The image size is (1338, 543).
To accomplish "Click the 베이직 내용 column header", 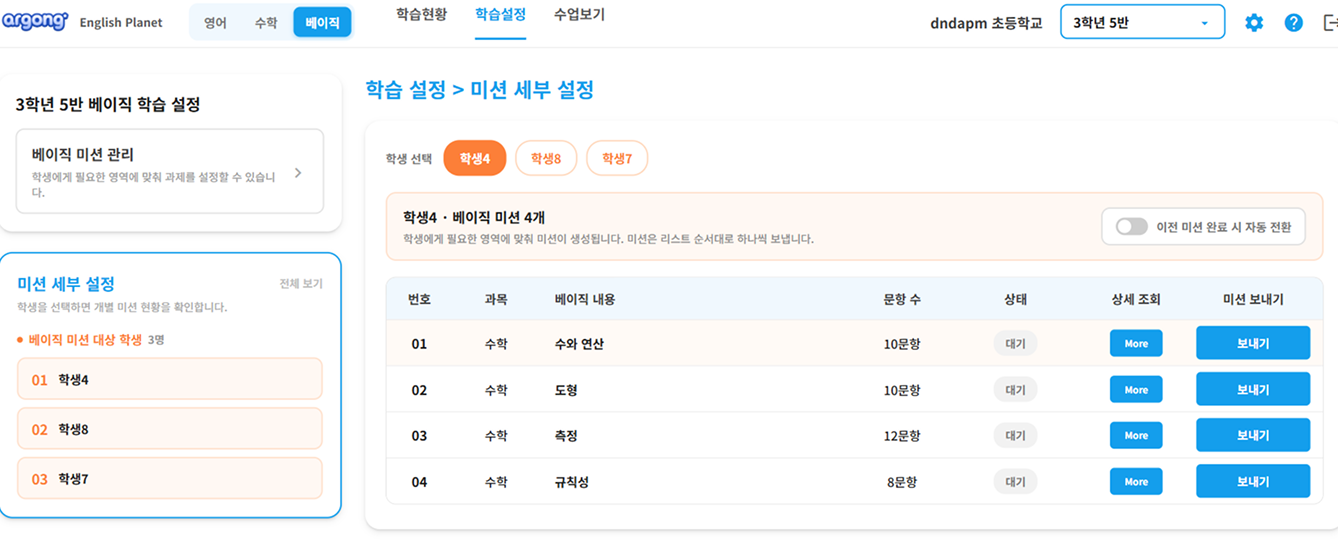I will 585,299.
